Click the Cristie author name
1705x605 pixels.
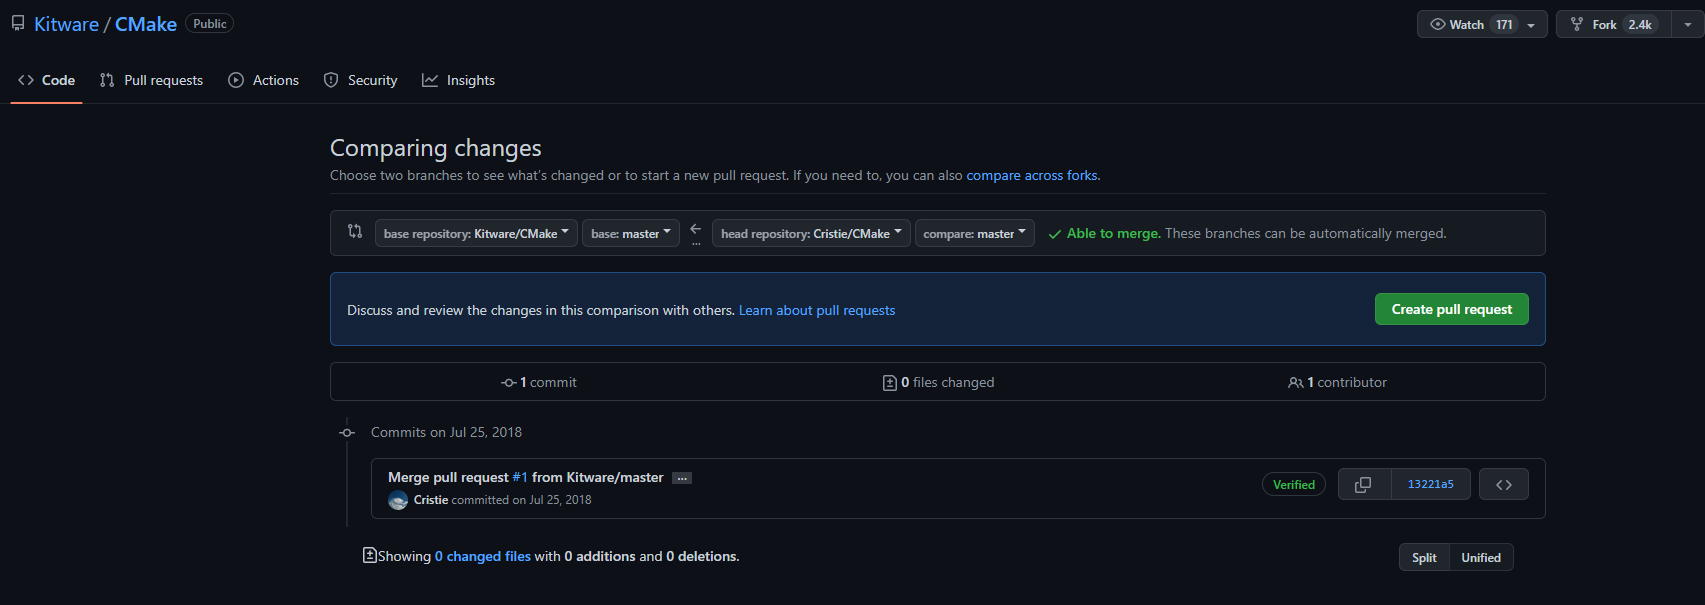pos(431,500)
